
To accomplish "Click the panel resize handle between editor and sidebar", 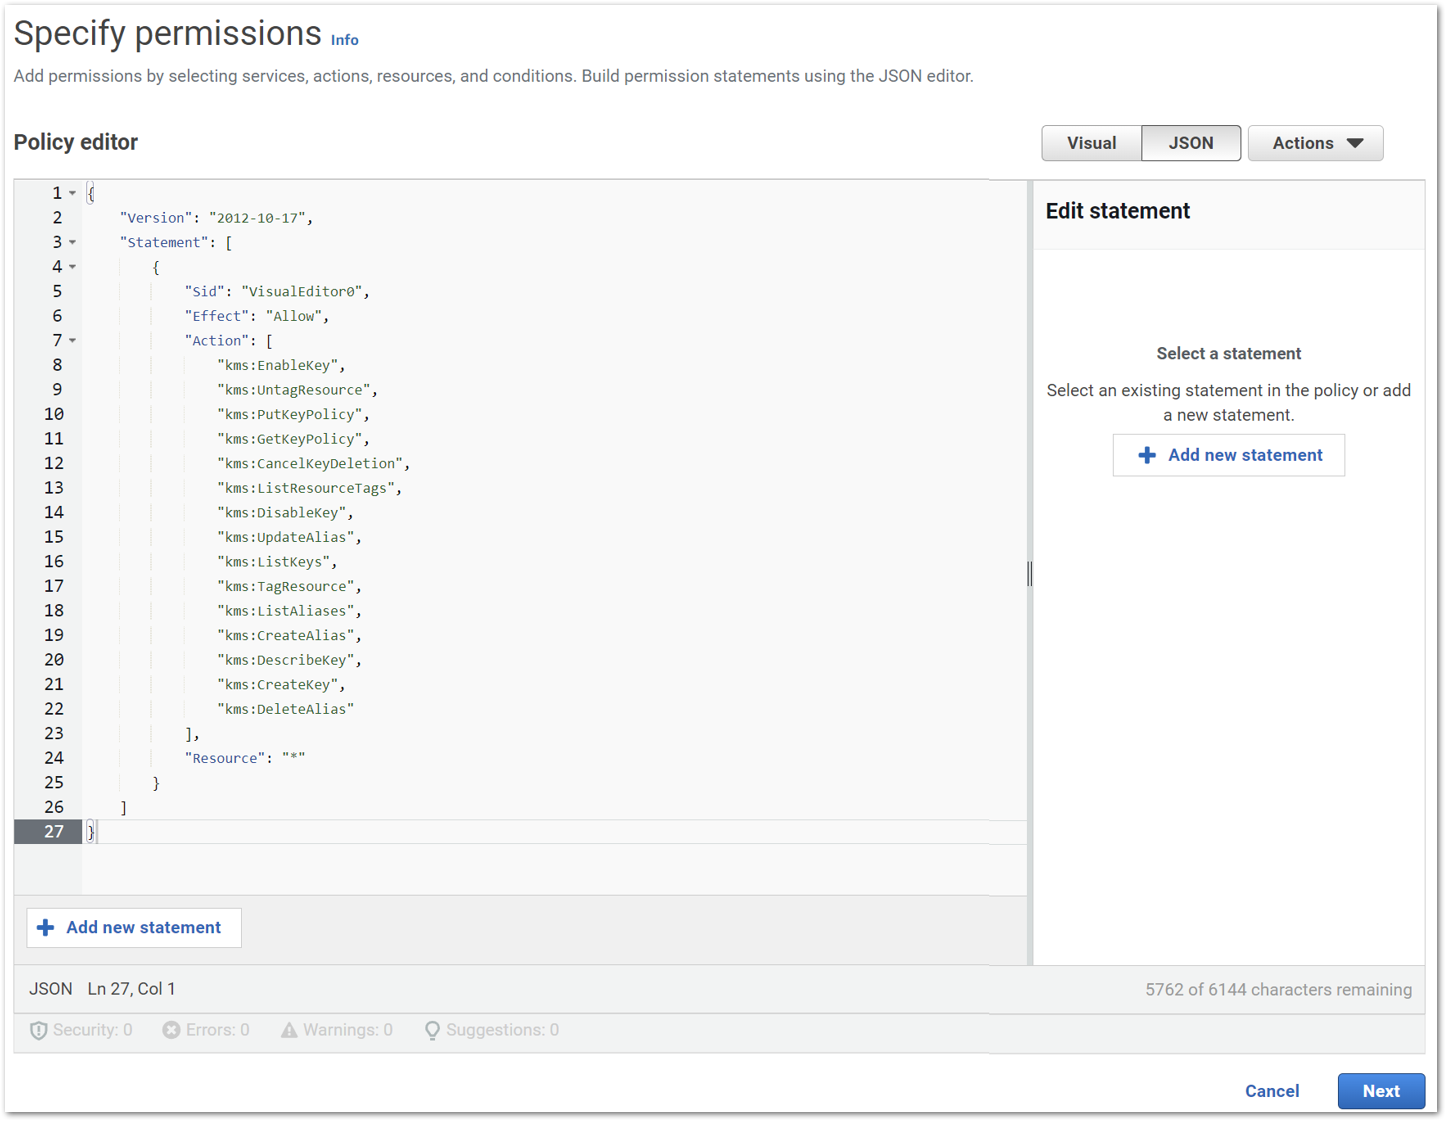I will (1029, 573).
